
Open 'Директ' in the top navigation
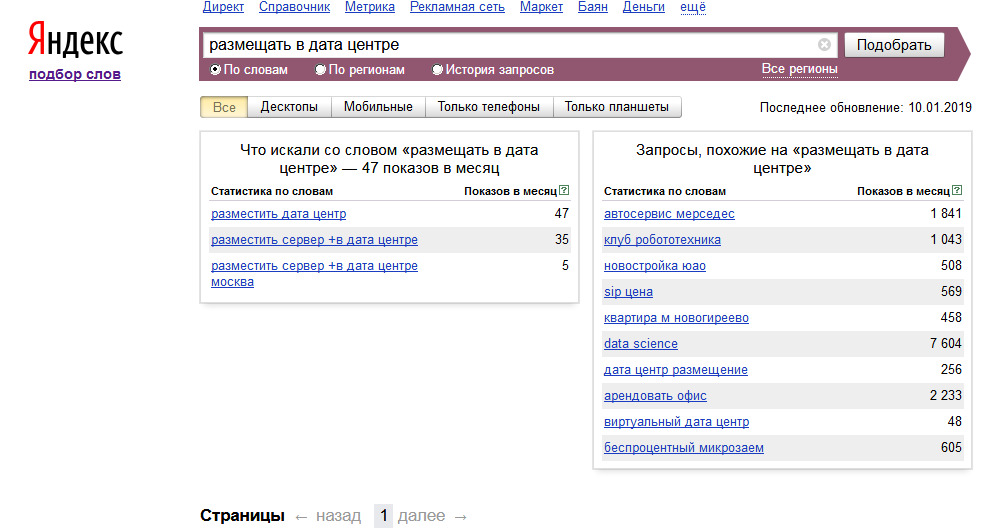click(x=223, y=7)
